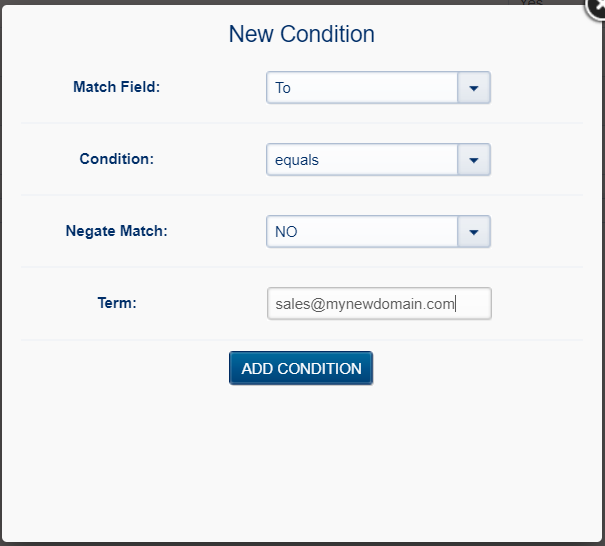Click the "Negate Match:" label
605x546 pixels.
116,231
